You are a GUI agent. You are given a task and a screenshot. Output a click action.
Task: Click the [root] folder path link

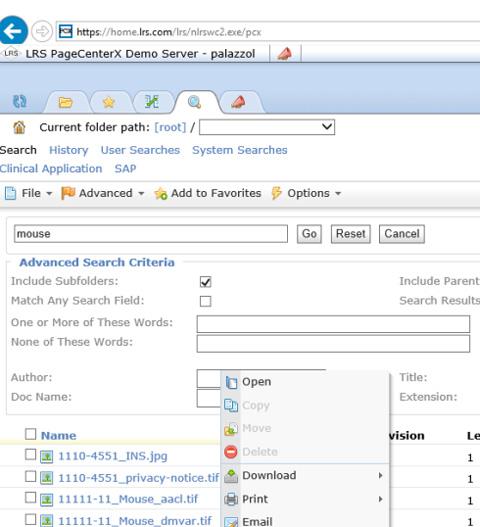coord(170,127)
